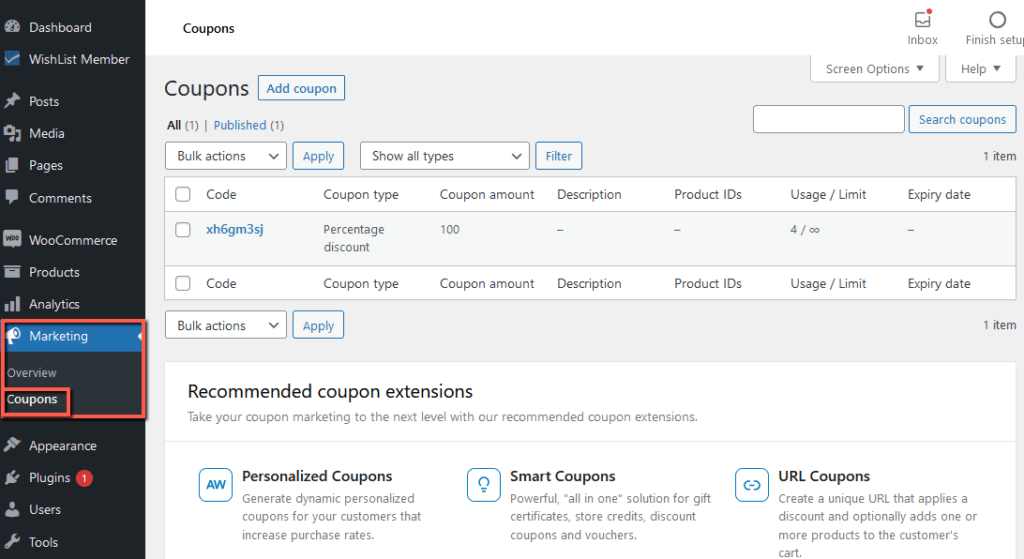Open the URL Coupons extension title

(x=824, y=476)
